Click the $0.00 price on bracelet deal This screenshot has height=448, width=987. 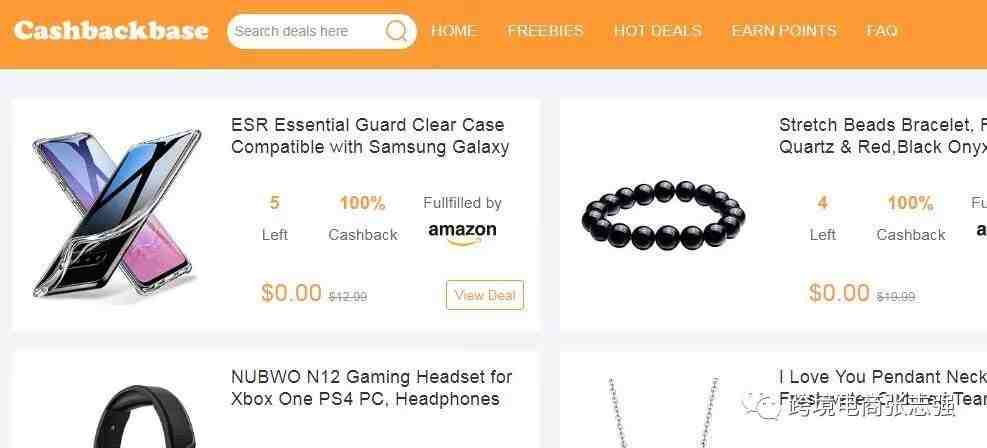coord(839,293)
